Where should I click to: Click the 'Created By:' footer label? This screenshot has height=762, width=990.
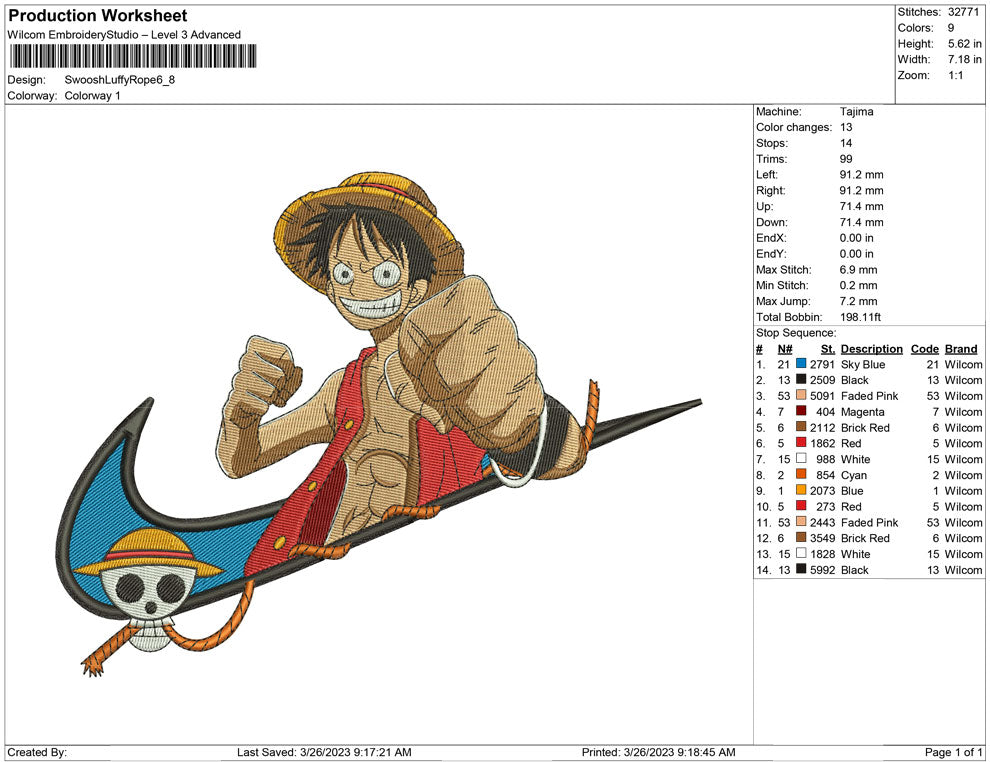[x=37, y=752]
